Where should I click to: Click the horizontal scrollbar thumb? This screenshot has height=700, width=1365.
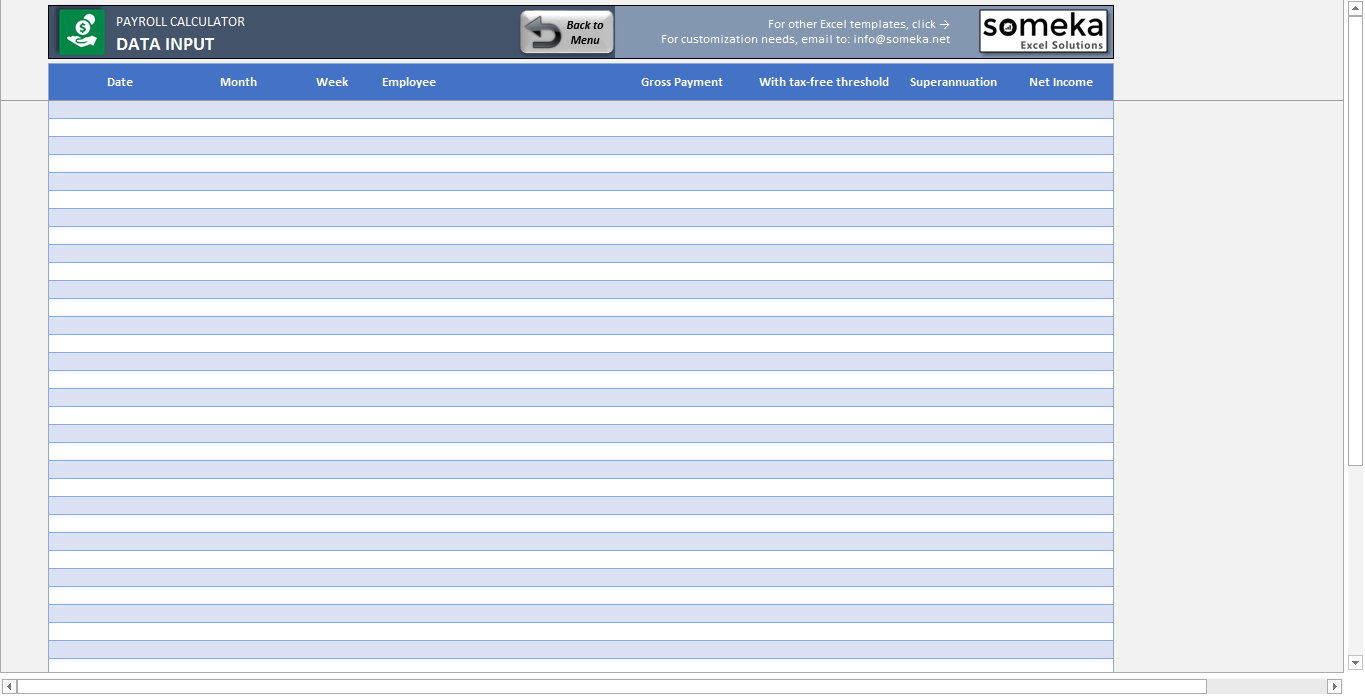(612, 686)
